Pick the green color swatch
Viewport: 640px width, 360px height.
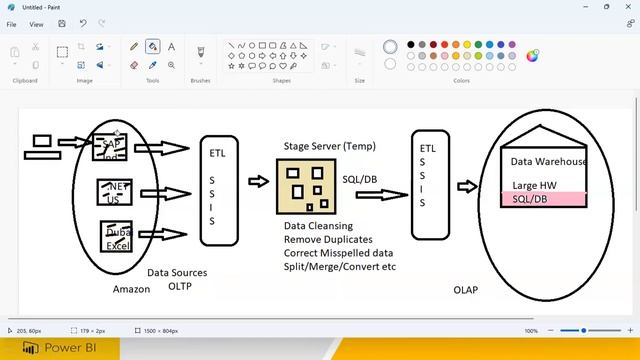click(x=478, y=44)
